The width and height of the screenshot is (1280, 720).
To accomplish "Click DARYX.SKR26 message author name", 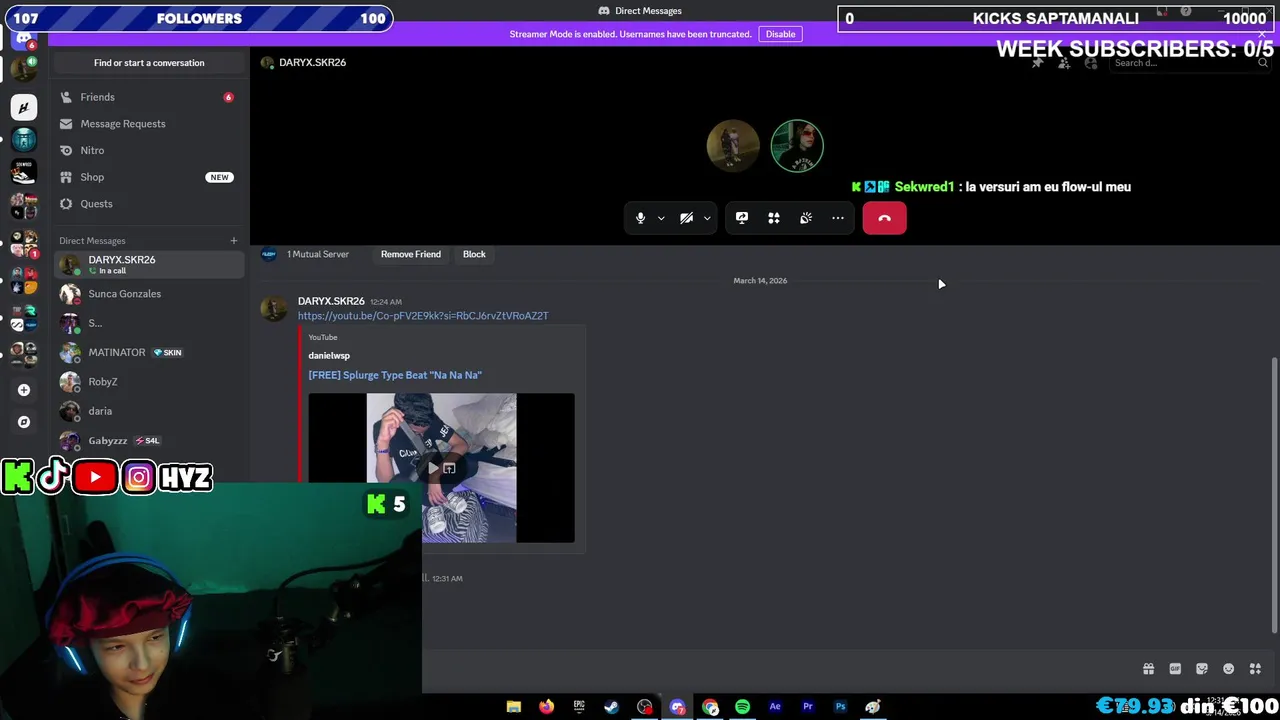I will tap(331, 301).
